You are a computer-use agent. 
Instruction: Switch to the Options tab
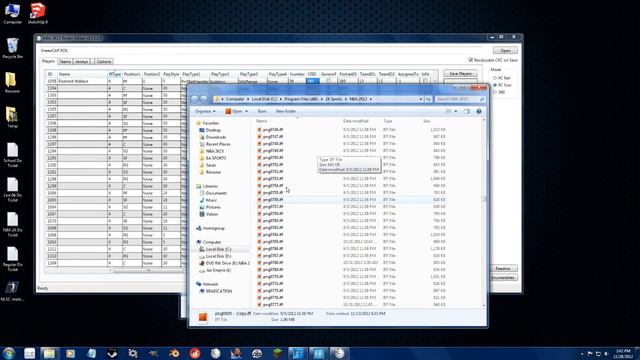coord(104,62)
